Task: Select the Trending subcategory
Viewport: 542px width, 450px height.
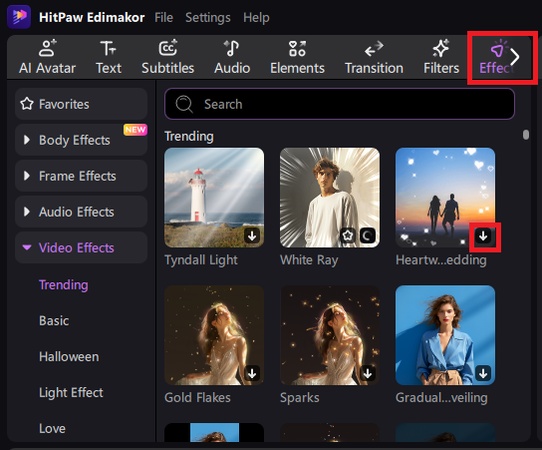Action: coord(64,285)
